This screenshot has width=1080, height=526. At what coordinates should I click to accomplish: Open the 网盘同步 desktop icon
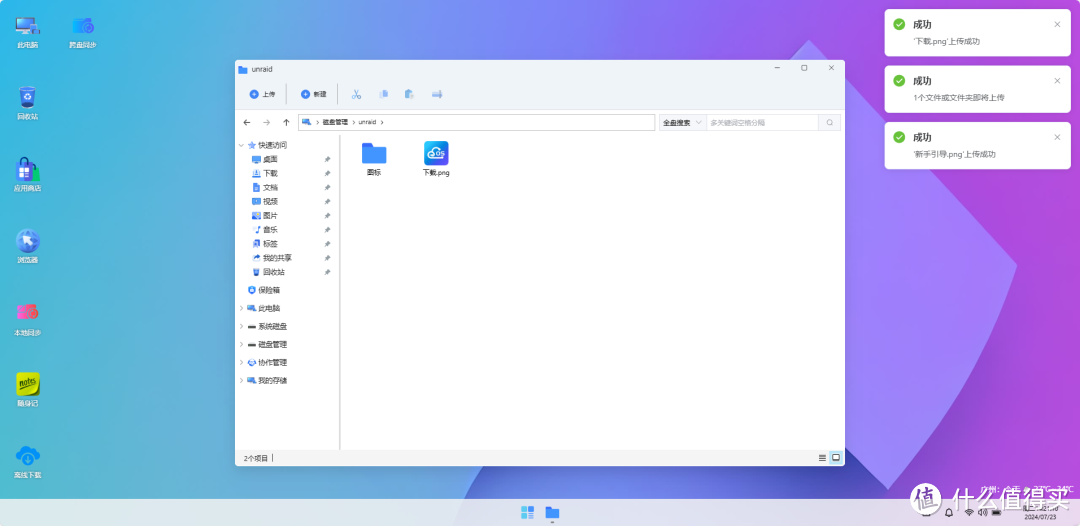click(83, 32)
